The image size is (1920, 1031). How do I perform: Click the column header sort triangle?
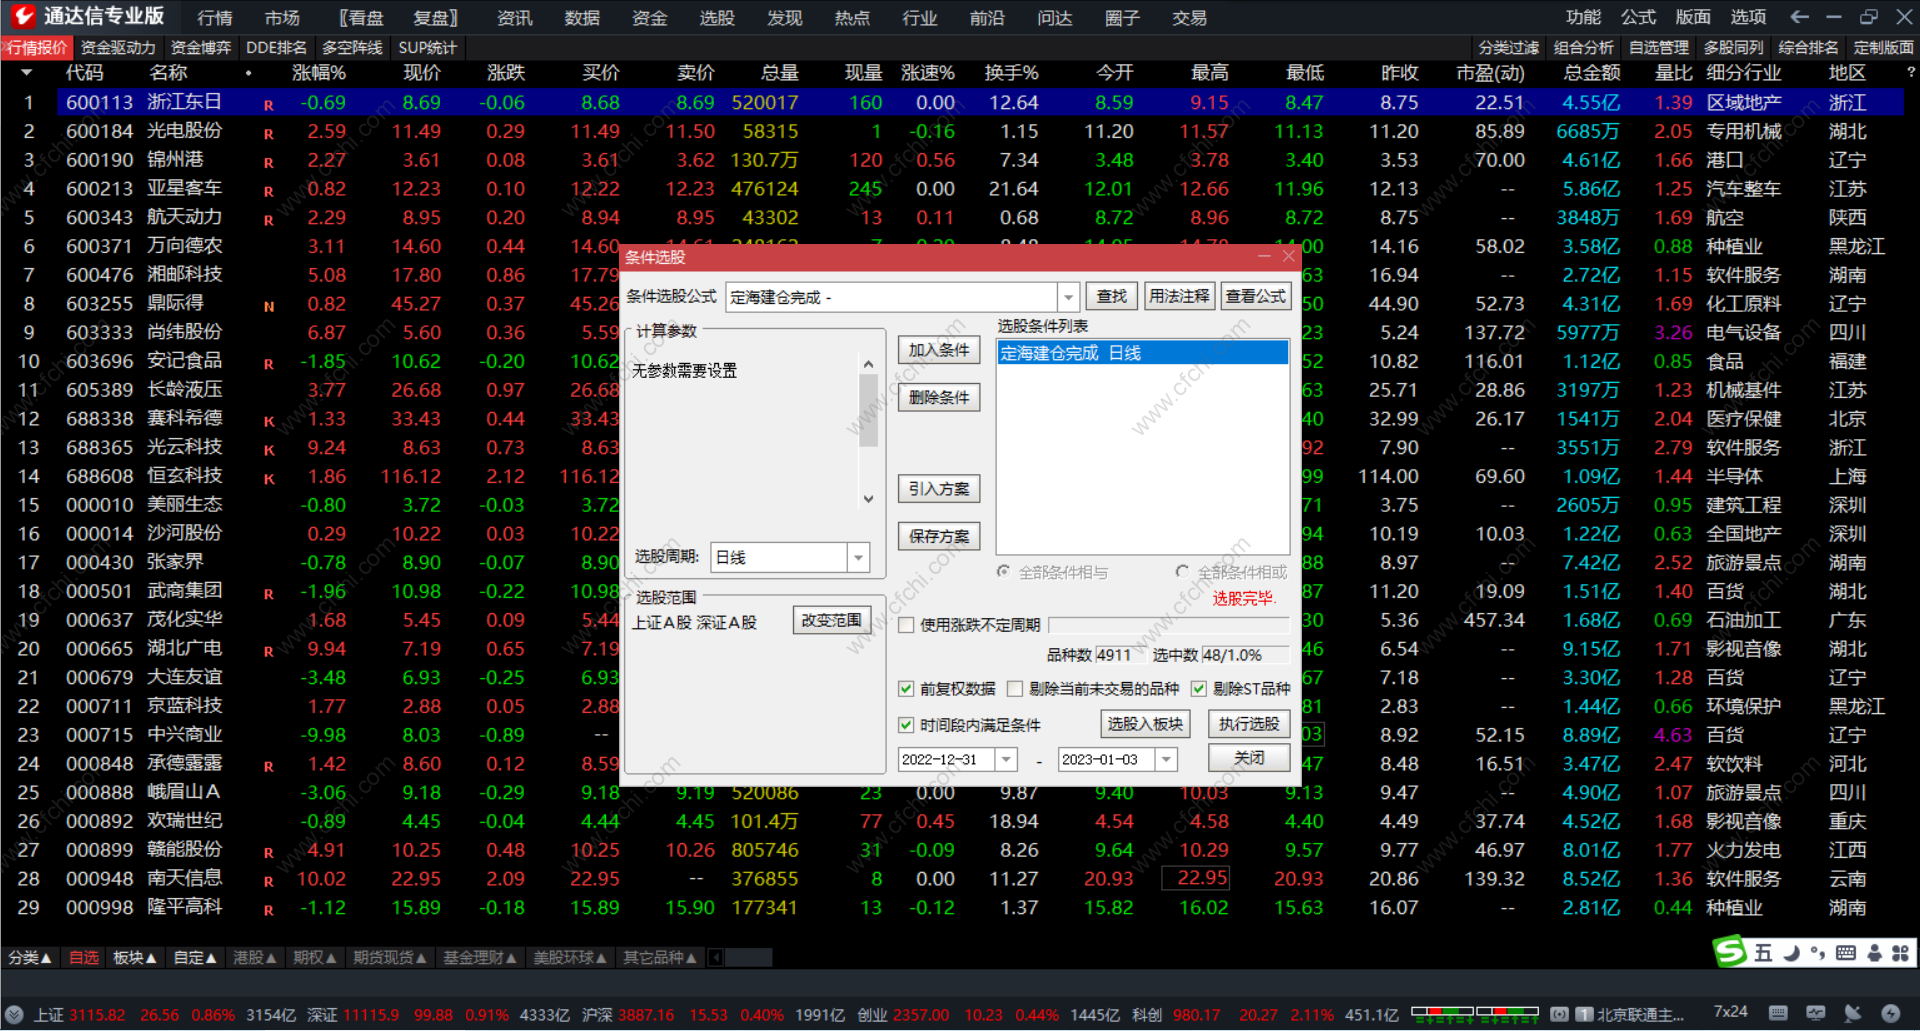(x=27, y=73)
